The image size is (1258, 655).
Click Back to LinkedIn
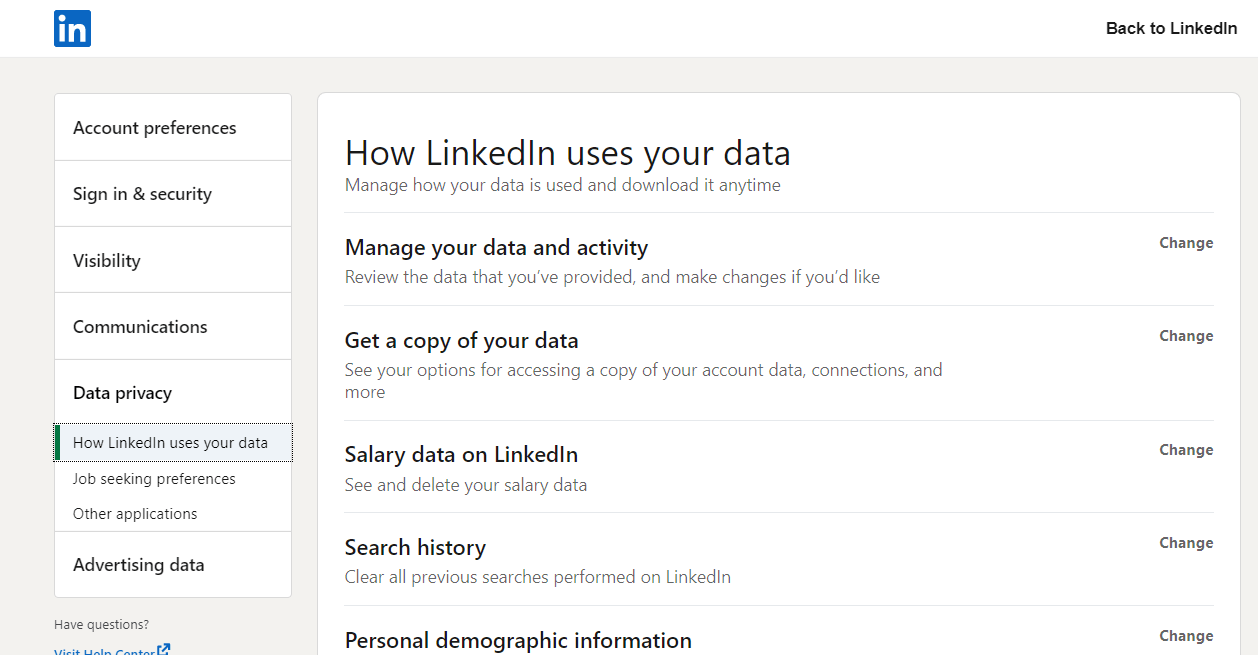click(1171, 28)
